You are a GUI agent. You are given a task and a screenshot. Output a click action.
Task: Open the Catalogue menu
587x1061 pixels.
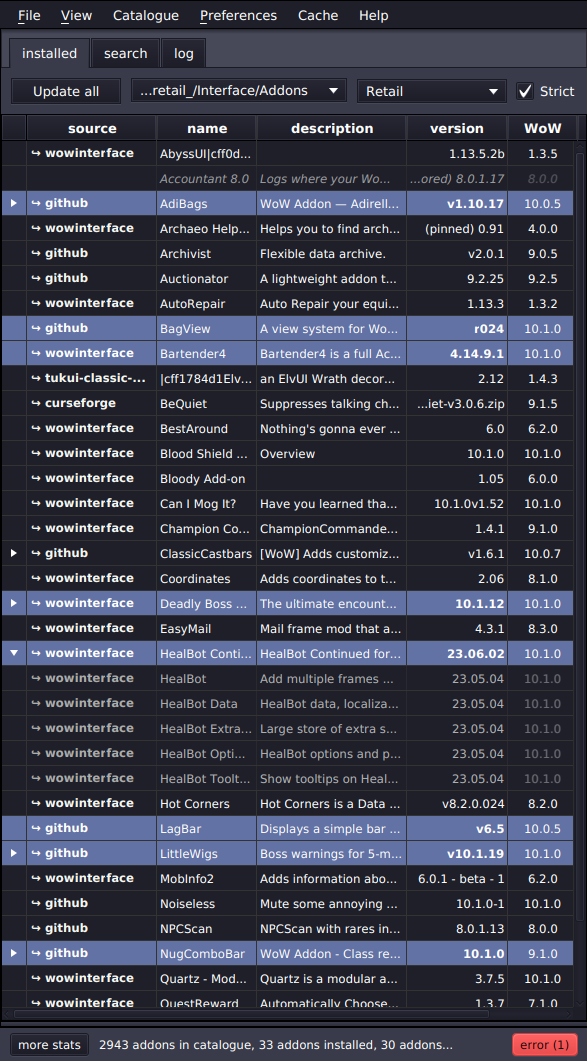146,16
